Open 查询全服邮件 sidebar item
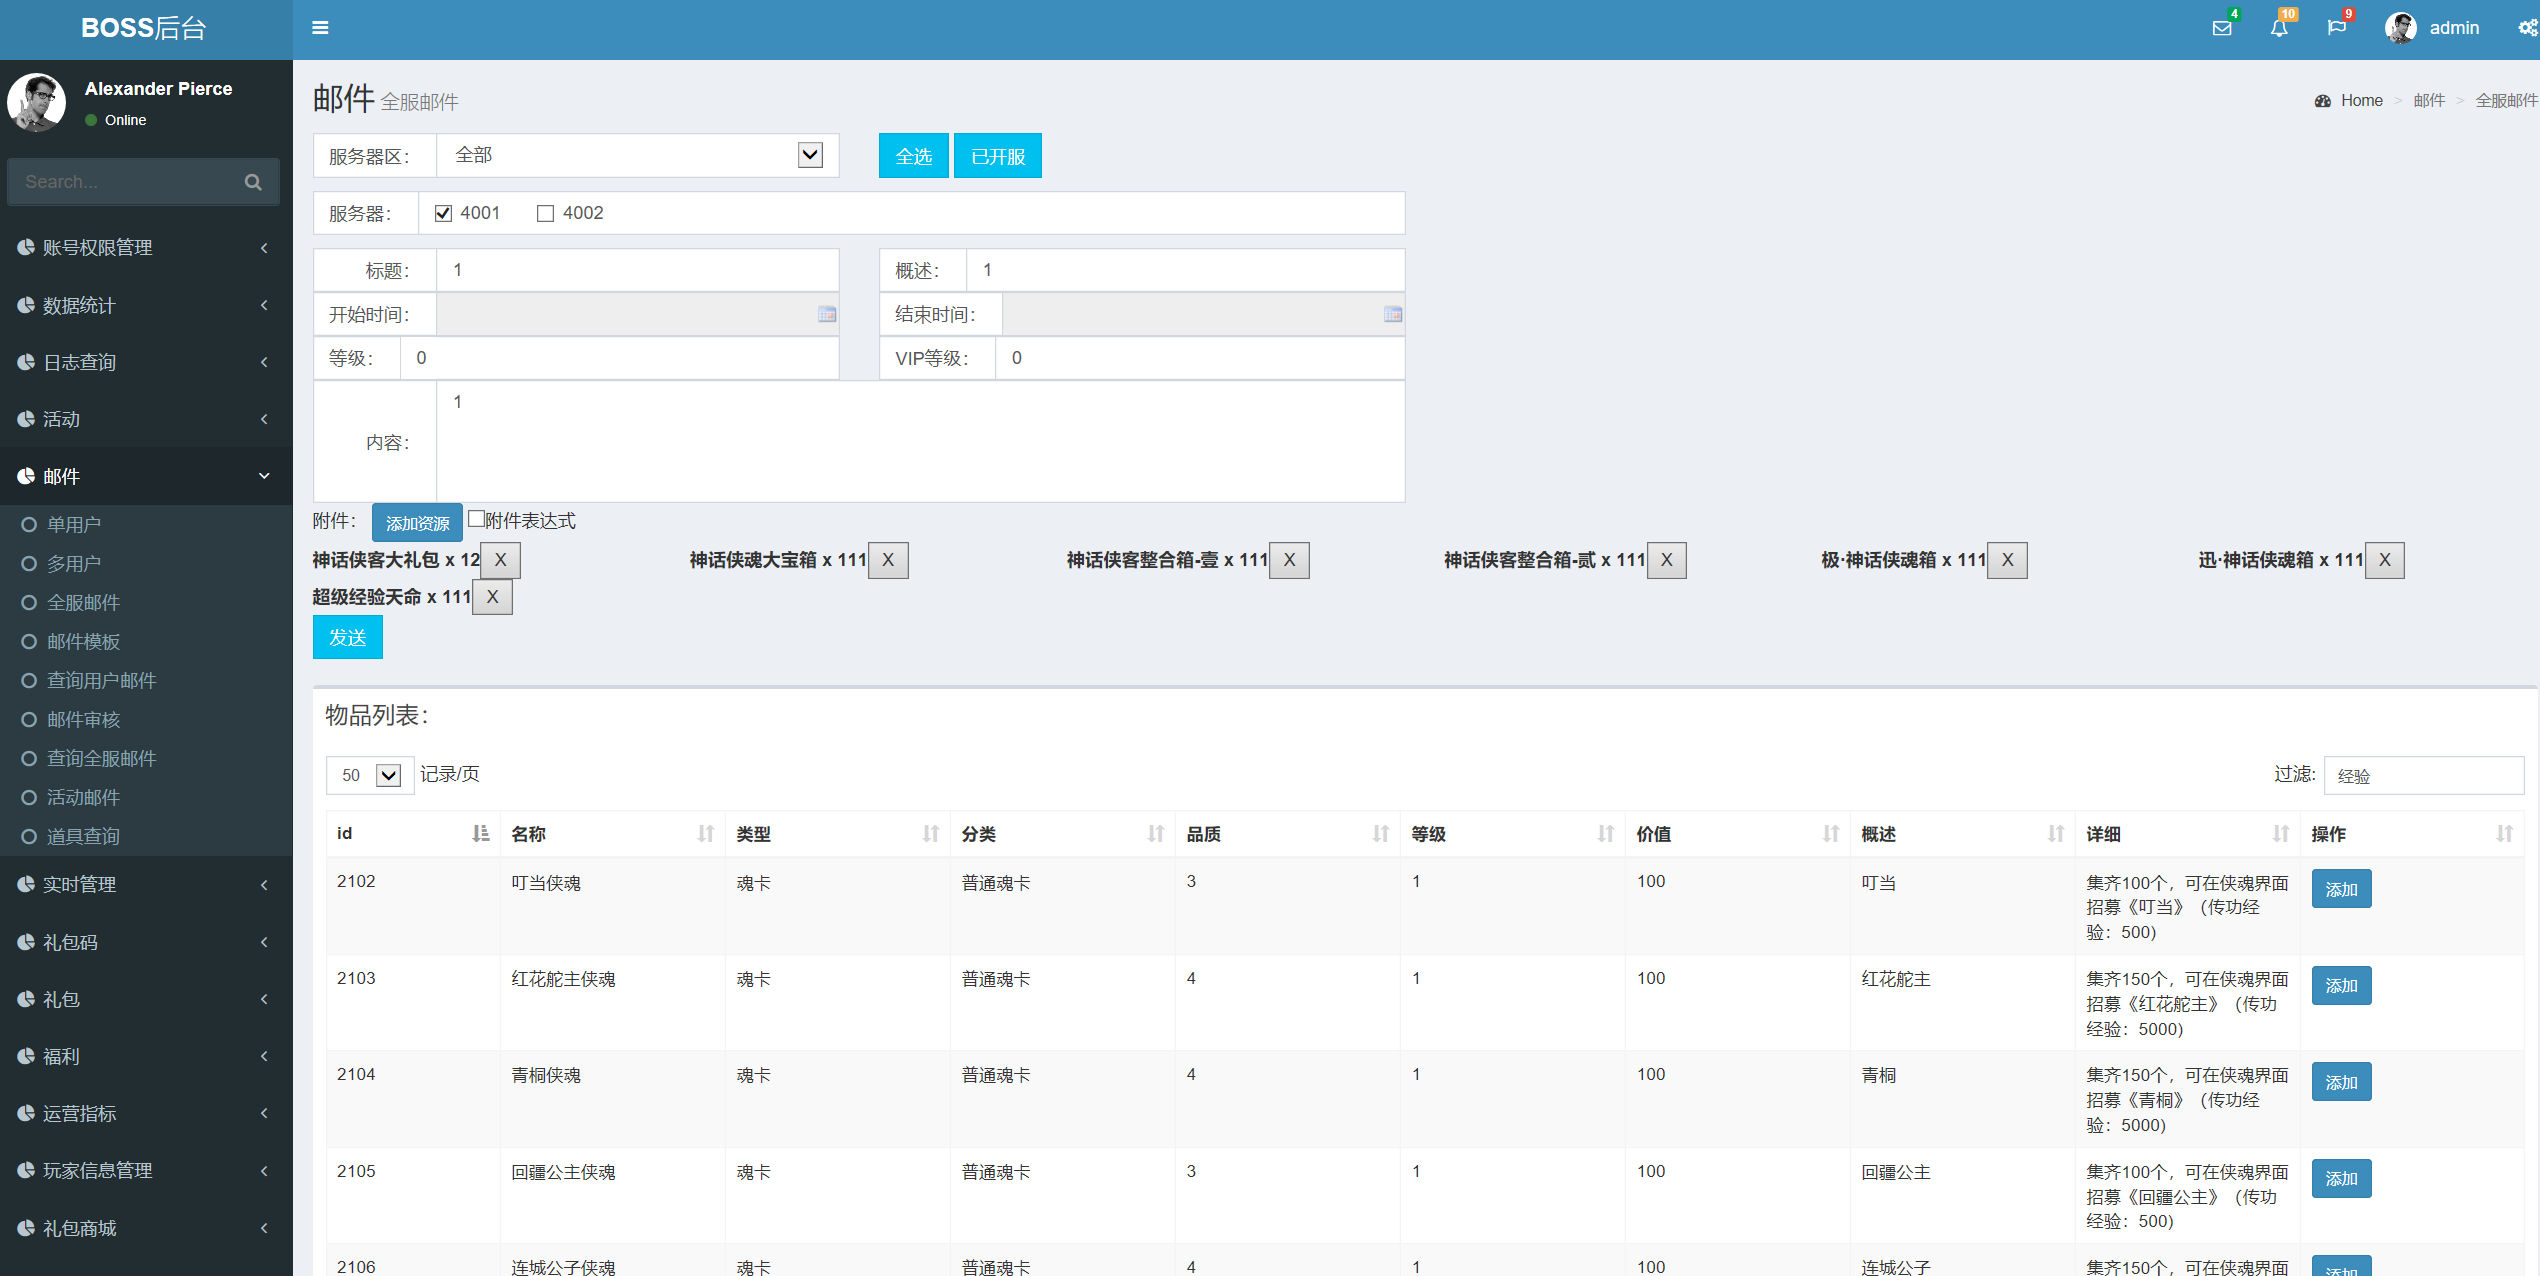The height and width of the screenshot is (1276, 2540). pyautogui.click(x=101, y=758)
